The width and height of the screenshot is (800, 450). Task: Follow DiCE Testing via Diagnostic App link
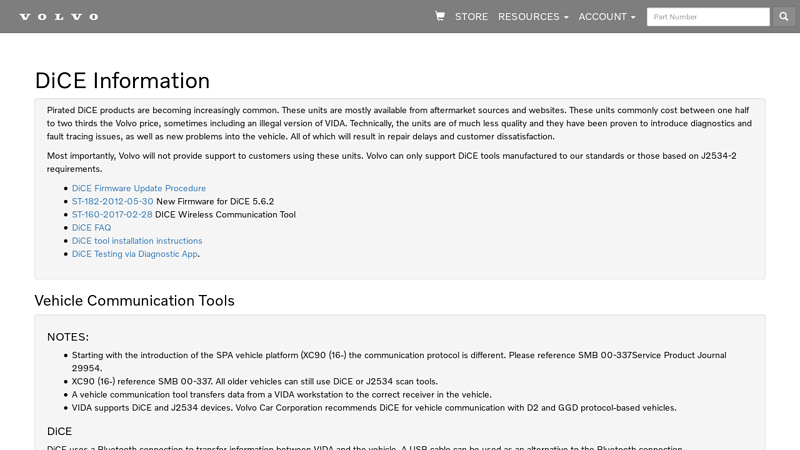click(135, 254)
